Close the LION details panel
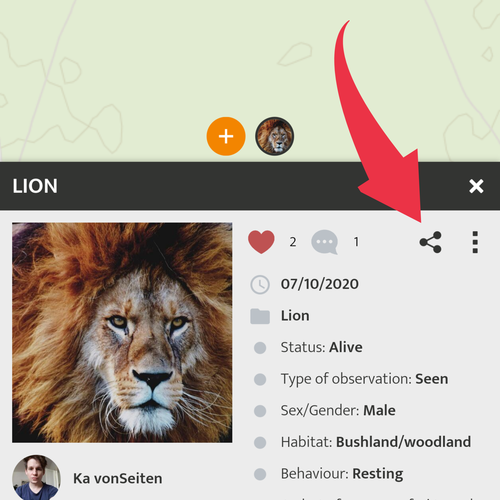The image size is (500, 500). [x=476, y=186]
